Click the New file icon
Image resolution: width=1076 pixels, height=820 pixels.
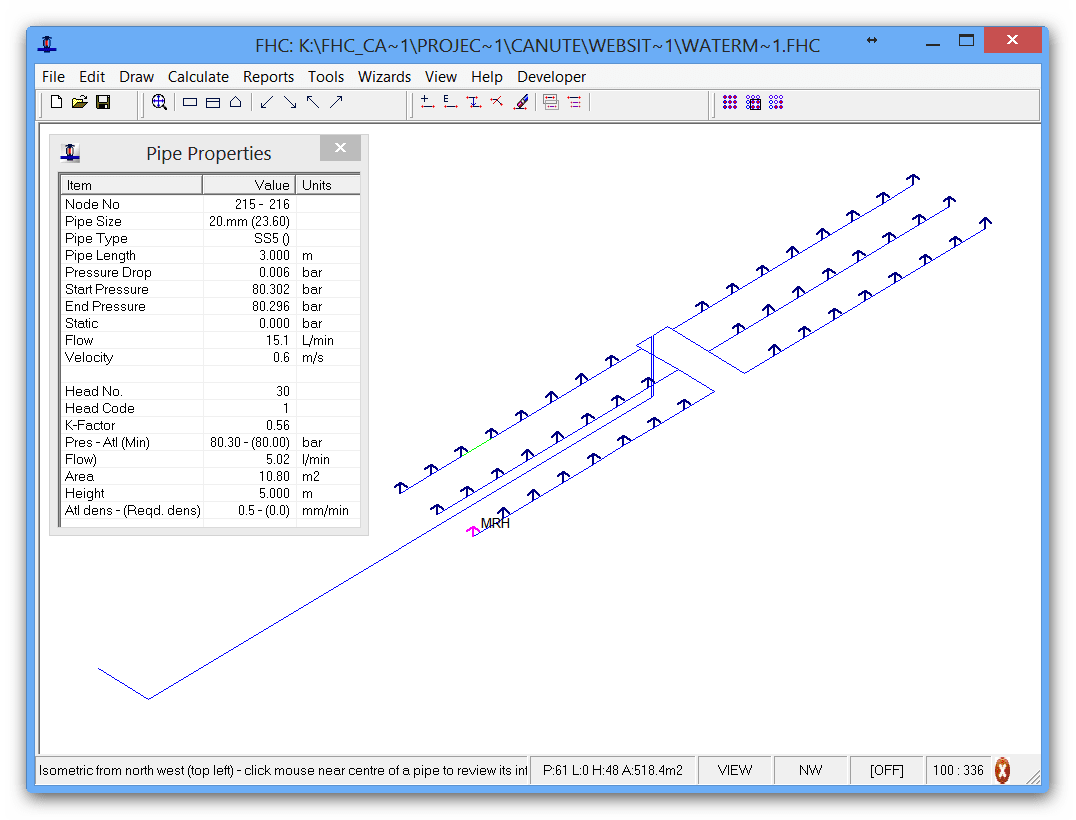click(x=56, y=102)
